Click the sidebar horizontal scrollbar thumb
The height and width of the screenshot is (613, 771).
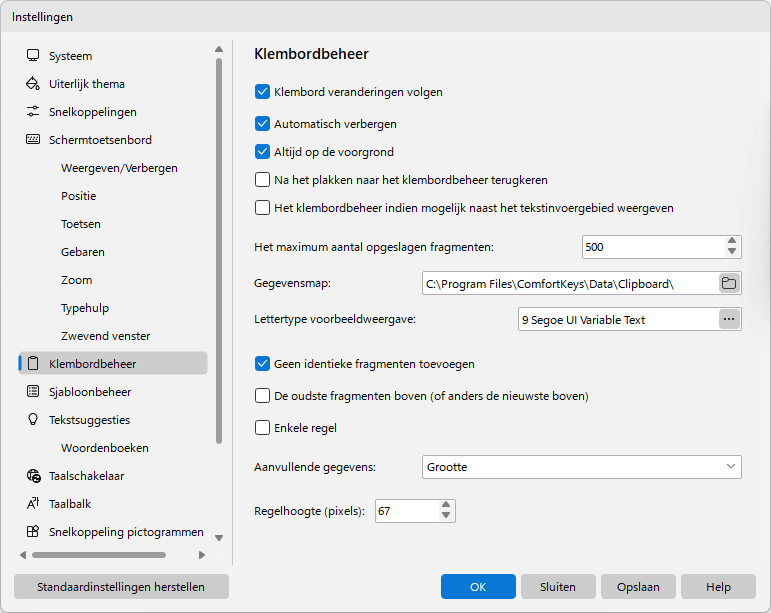(x=99, y=555)
